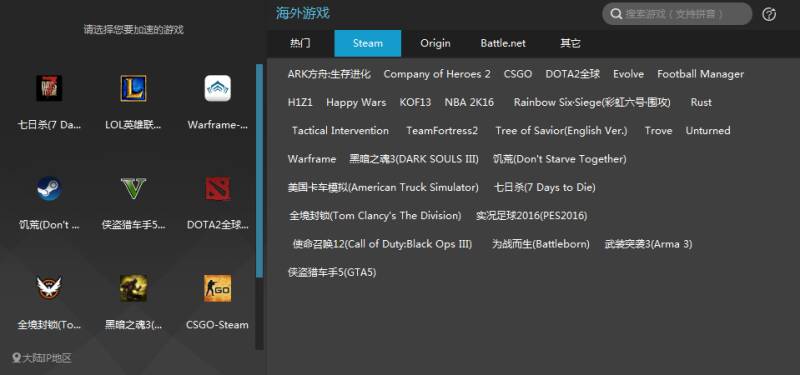Pick the Warframe game icon
The image size is (800, 375).
coord(218,88)
